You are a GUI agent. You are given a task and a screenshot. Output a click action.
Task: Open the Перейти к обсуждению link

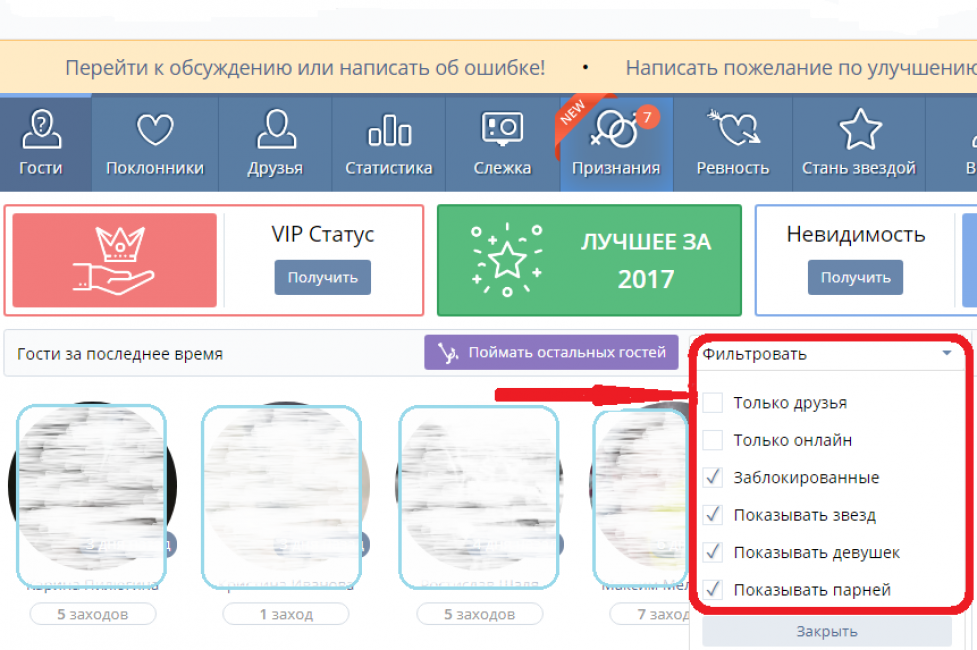click(305, 68)
